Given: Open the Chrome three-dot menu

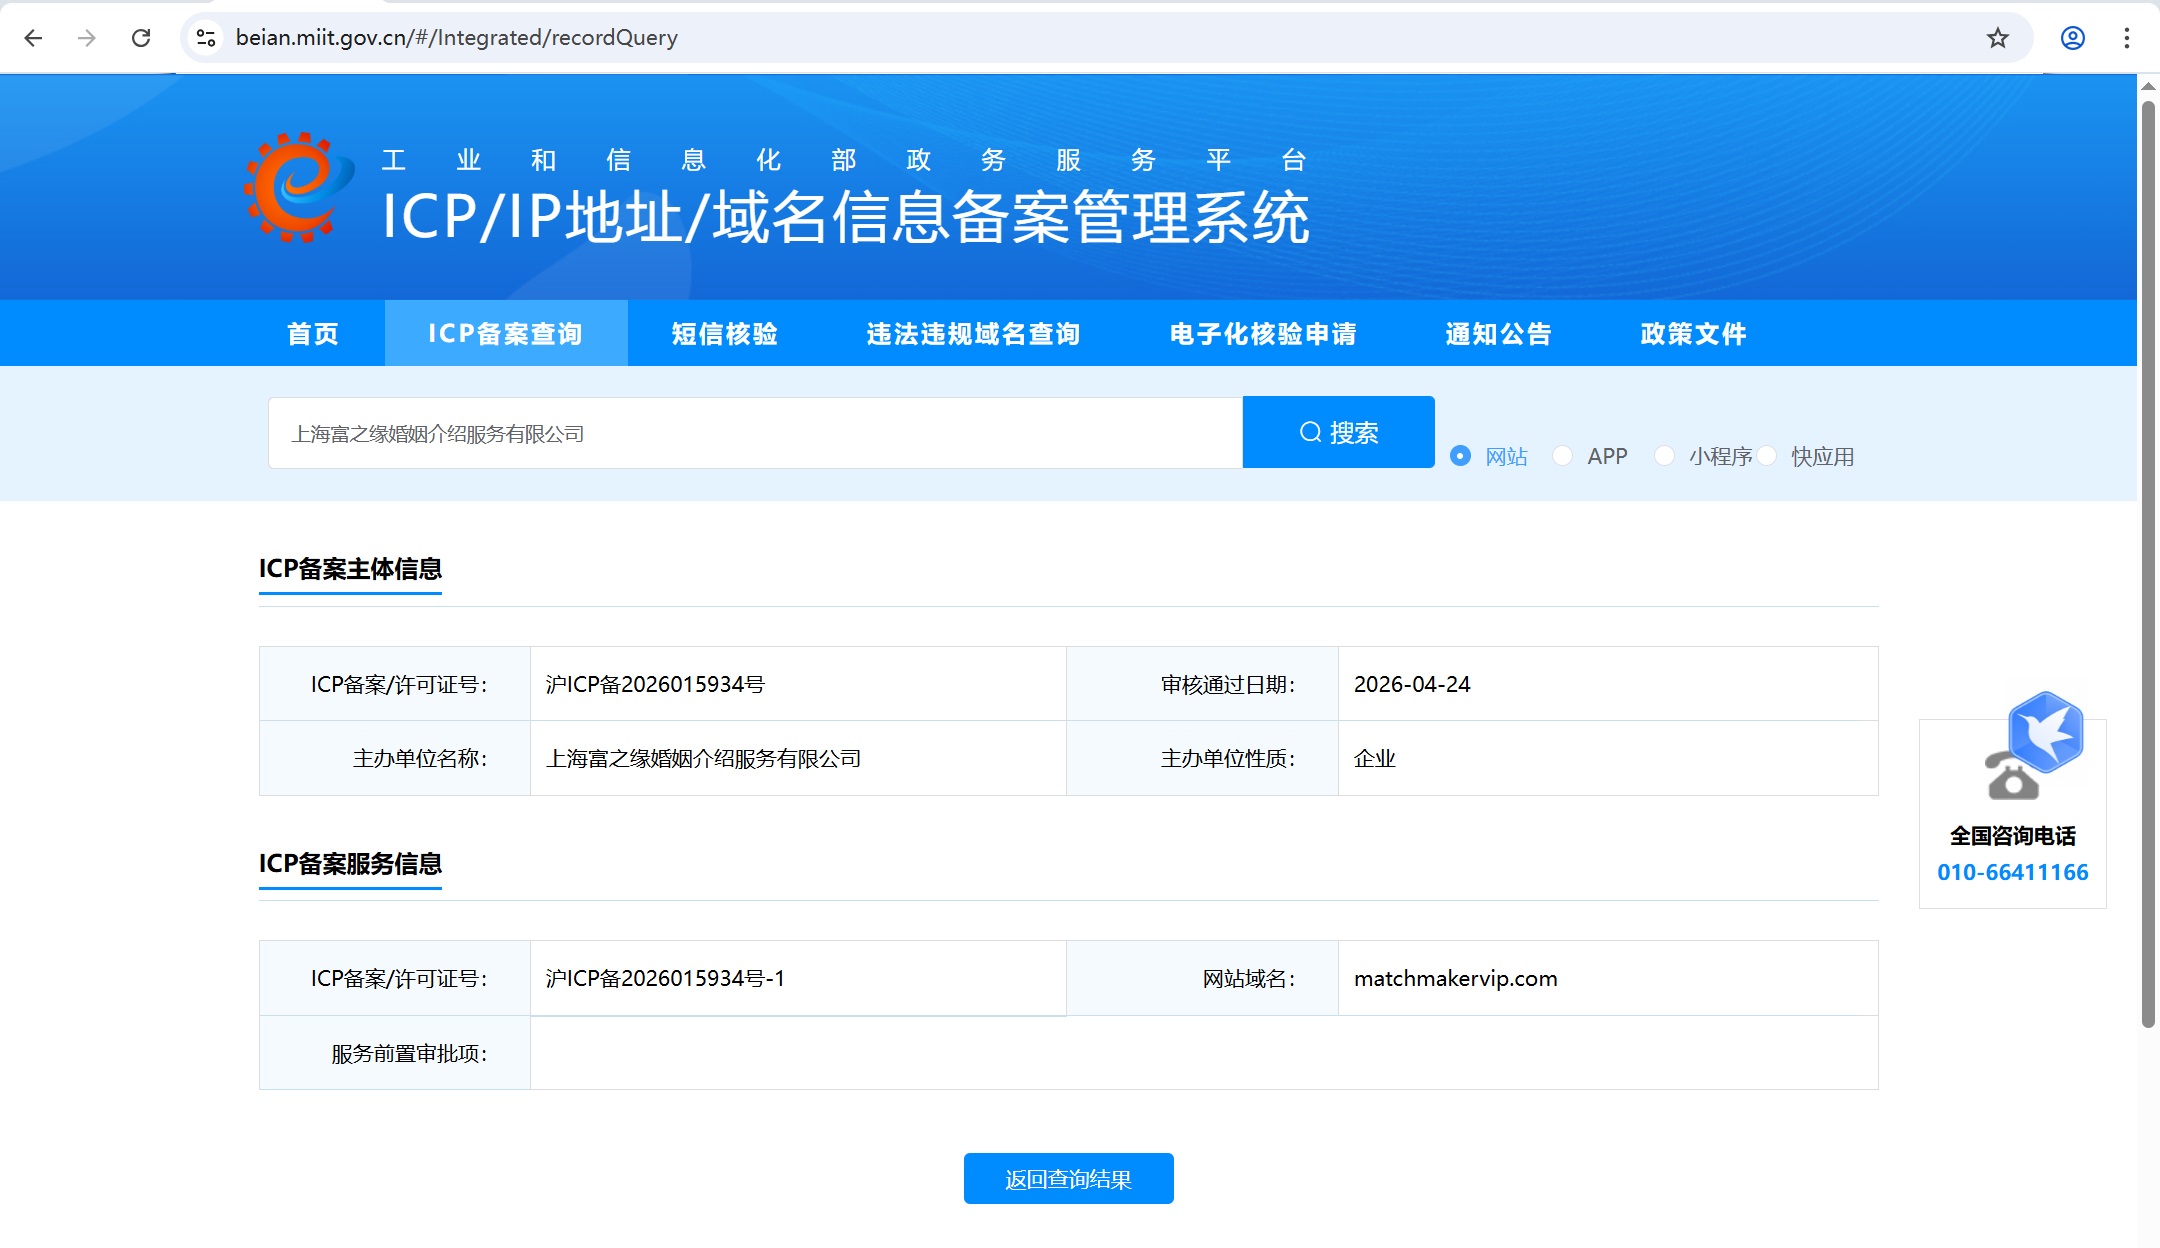Looking at the screenshot, I should (2126, 38).
